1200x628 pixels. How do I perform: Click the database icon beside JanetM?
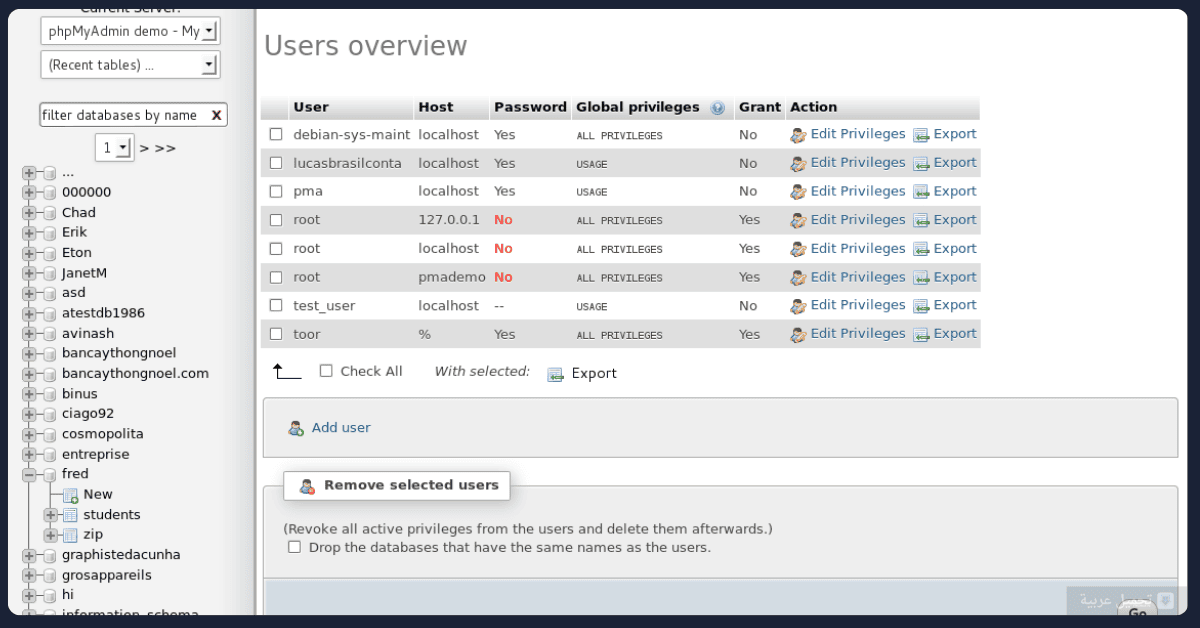click(49, 273)
